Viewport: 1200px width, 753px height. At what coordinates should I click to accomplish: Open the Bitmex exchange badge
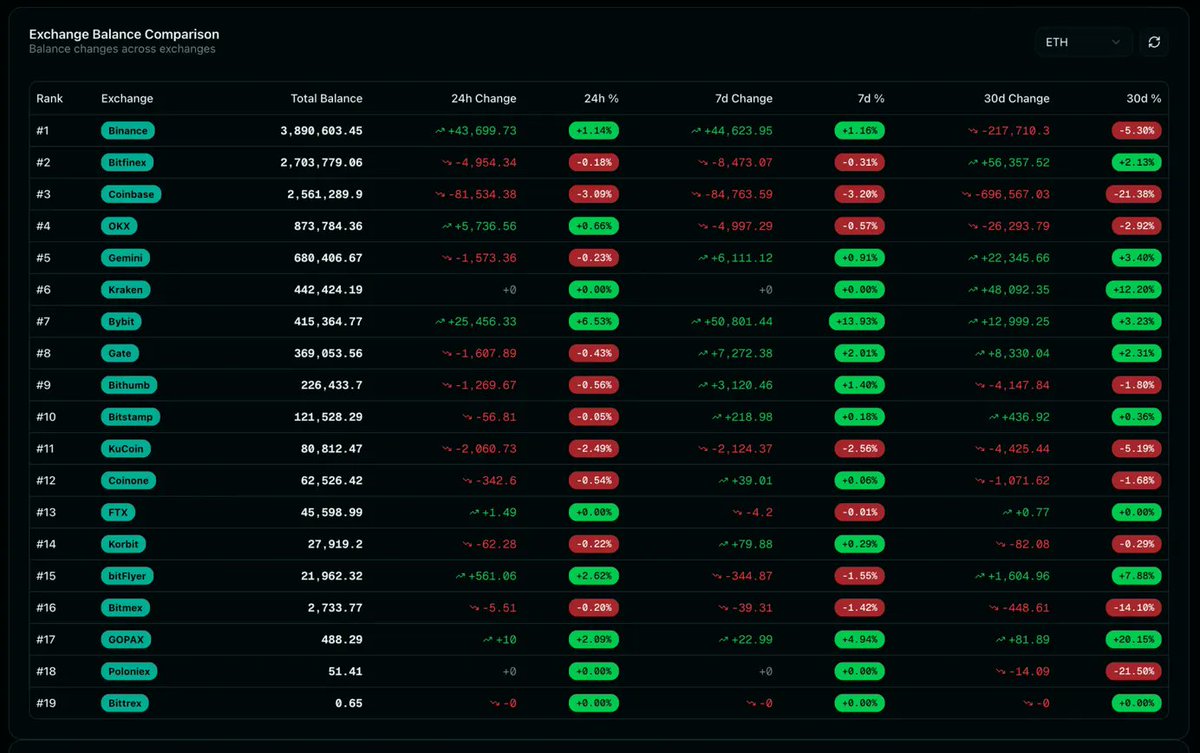click(125, 608)
